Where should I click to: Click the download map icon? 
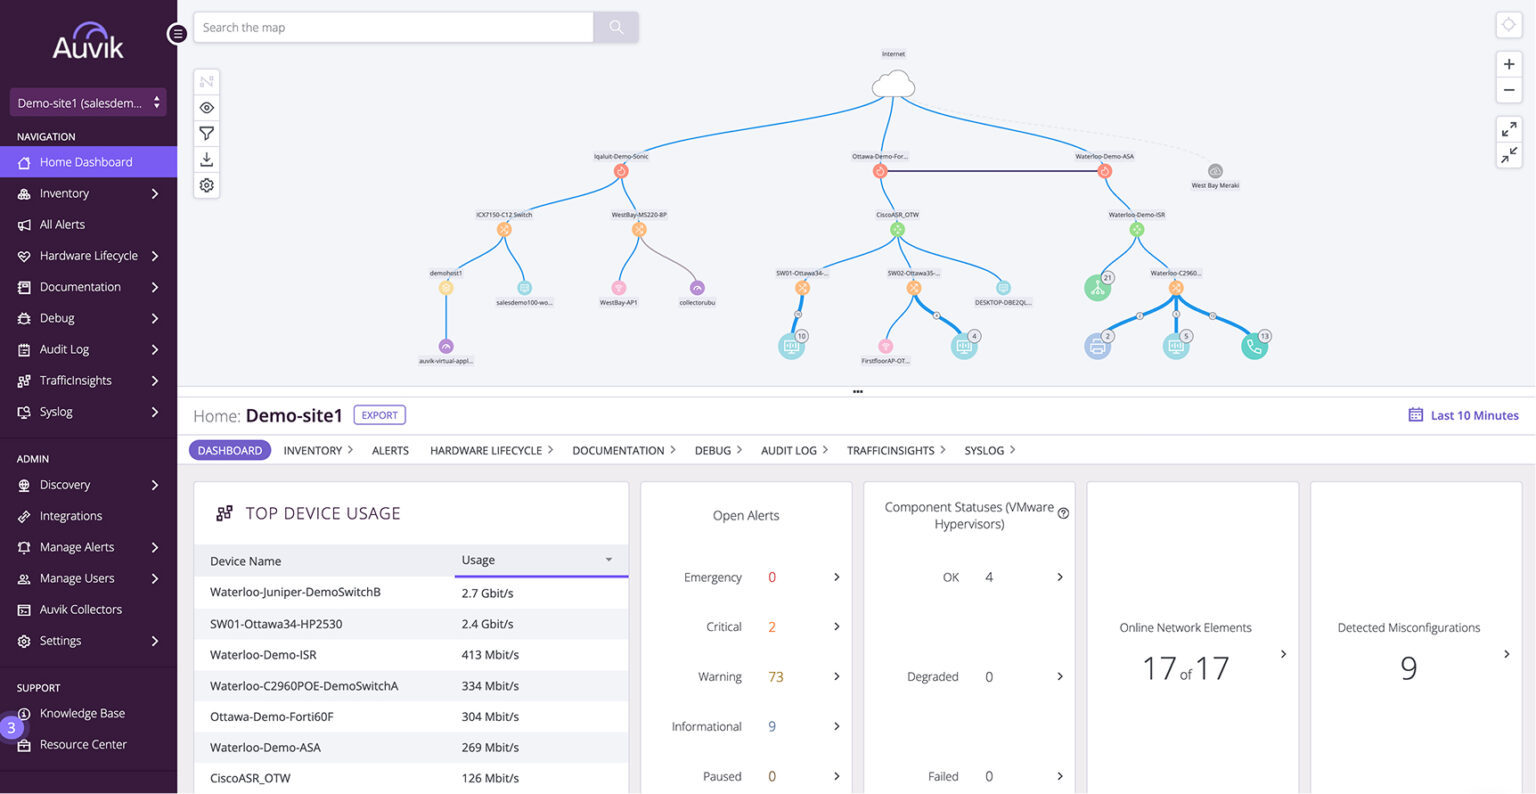(207, 160)
